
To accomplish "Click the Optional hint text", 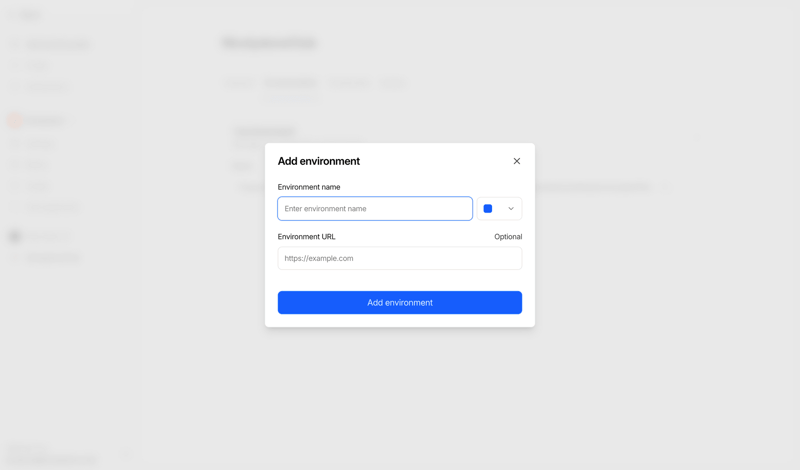I will click(x=508, y=237).
